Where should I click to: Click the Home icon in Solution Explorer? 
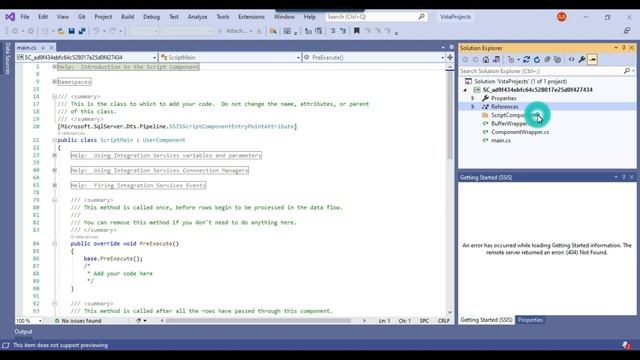tap(486, 60)
